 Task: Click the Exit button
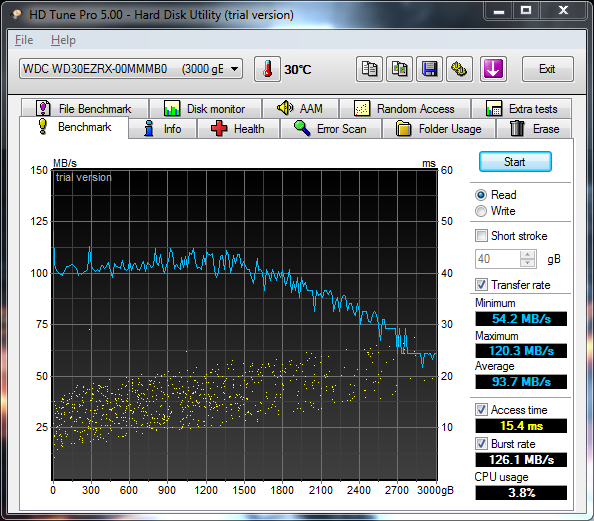(x=547, y=69)
